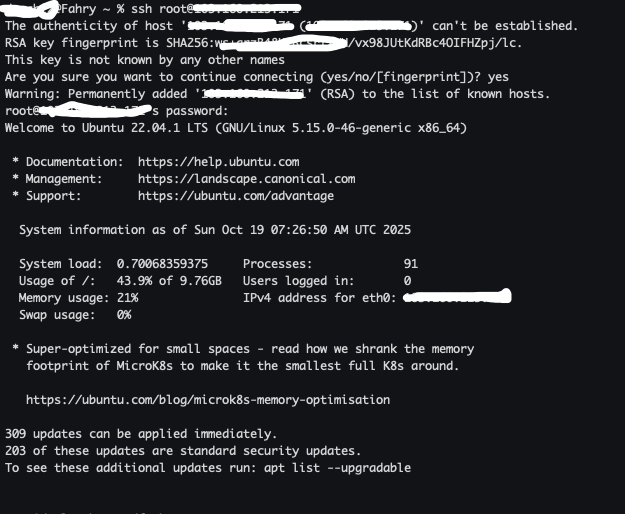Click the Memory usage 21% value
The height and width of the screenshot is (514, 625).
coord(127,298)
